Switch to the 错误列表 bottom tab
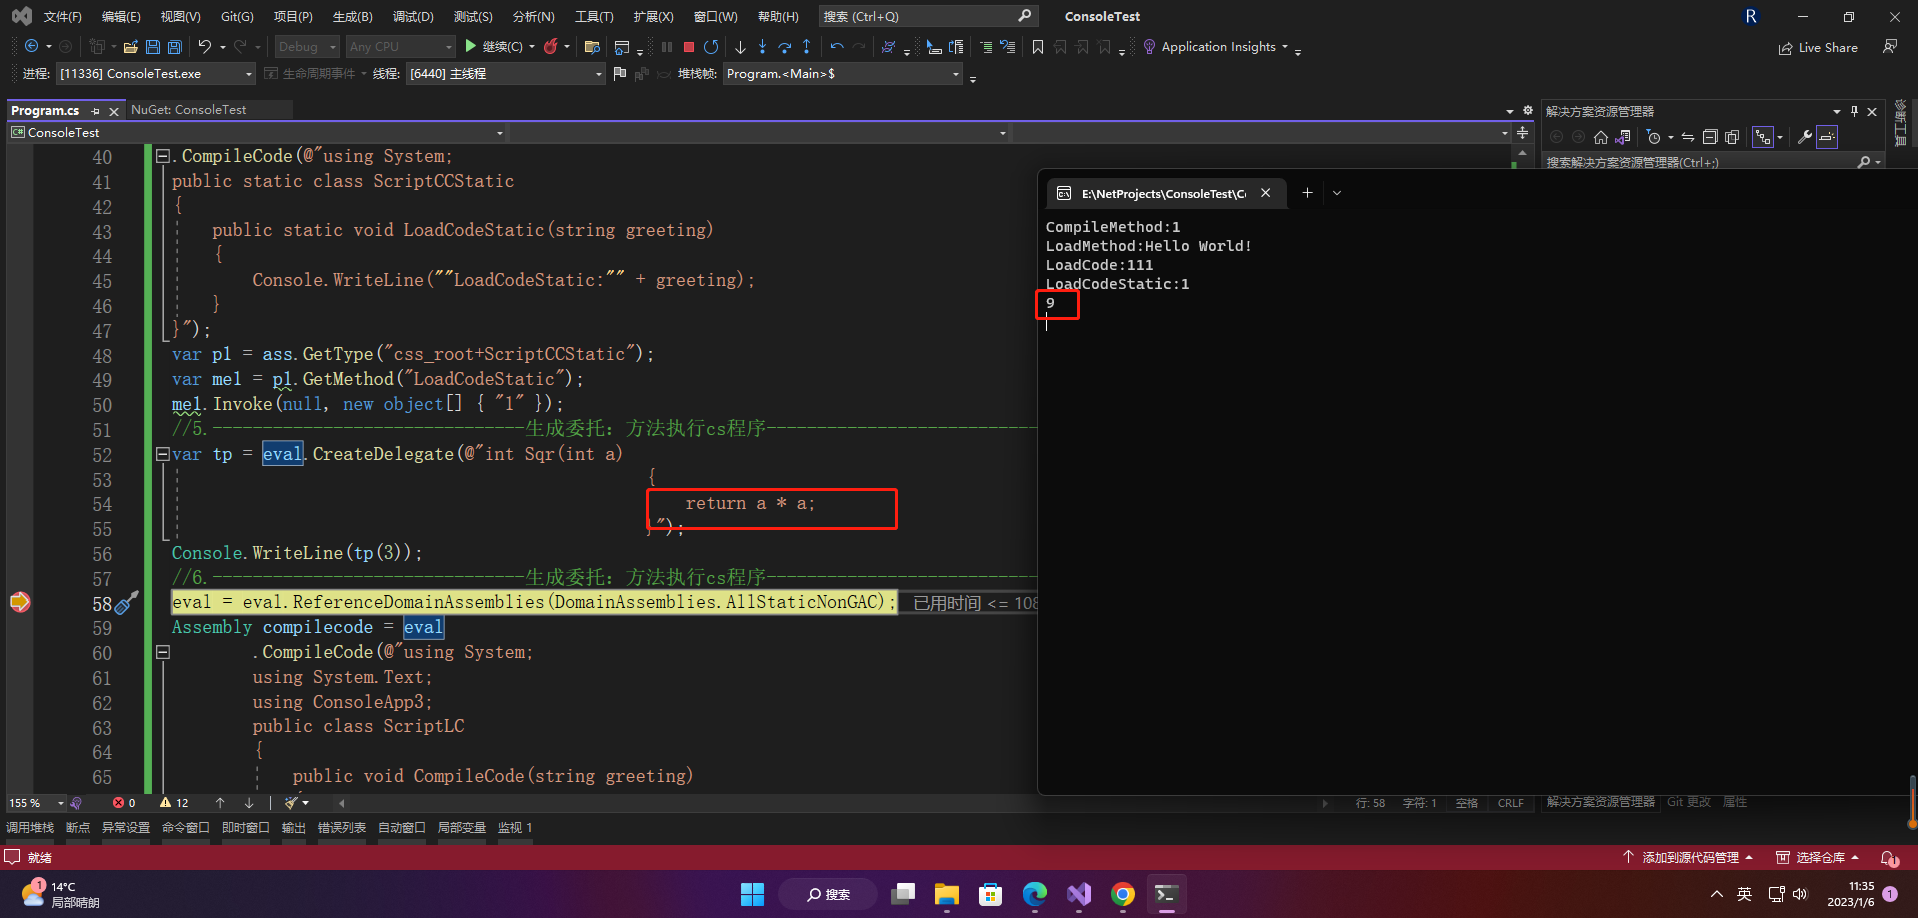The width and height of the screenshot is (1918, 918). 342,828
